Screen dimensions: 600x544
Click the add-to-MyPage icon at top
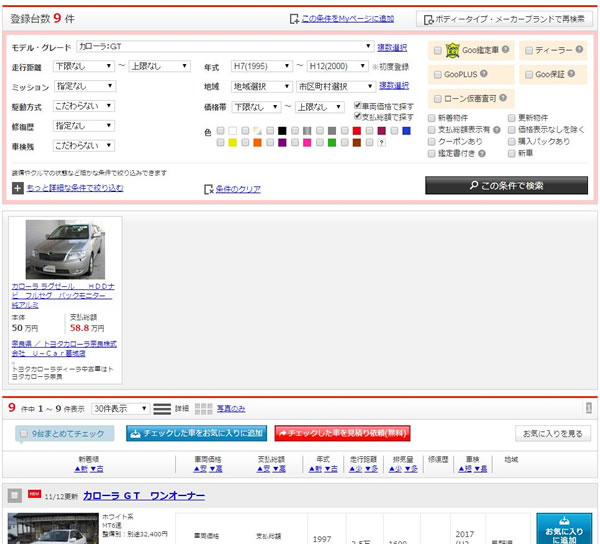tap(294, 19)
